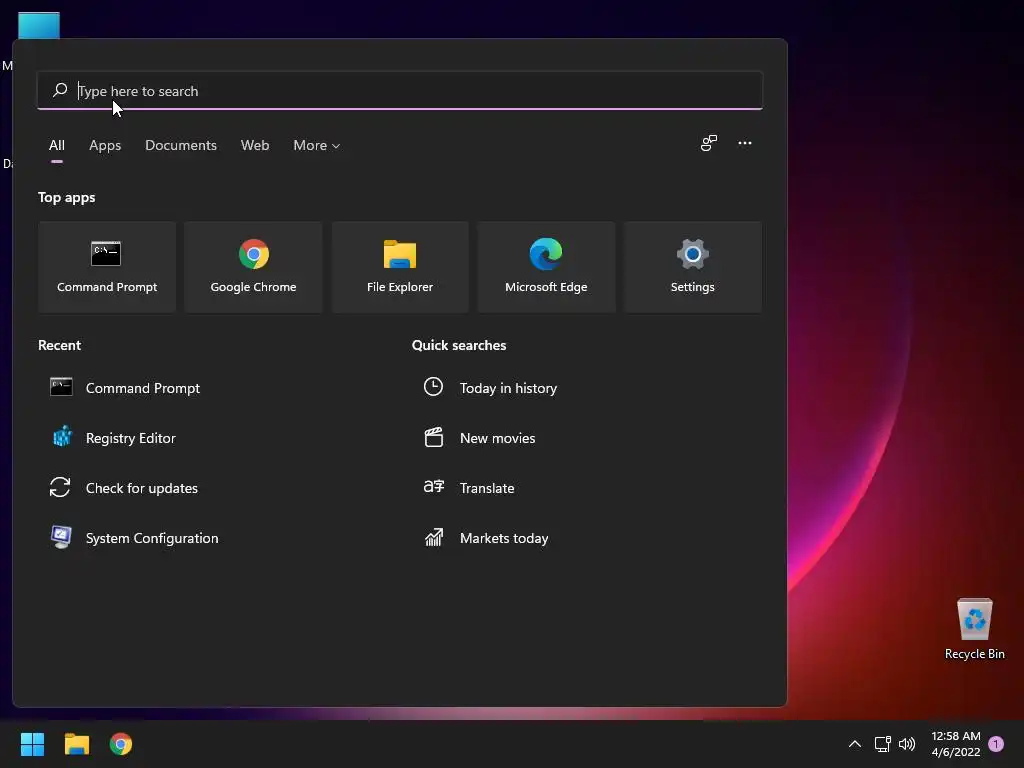The image size is (1024, 768).
Task: Launch Microsoft Edge from Top apps
Action: pyautogui.click(x=546, y=266)
